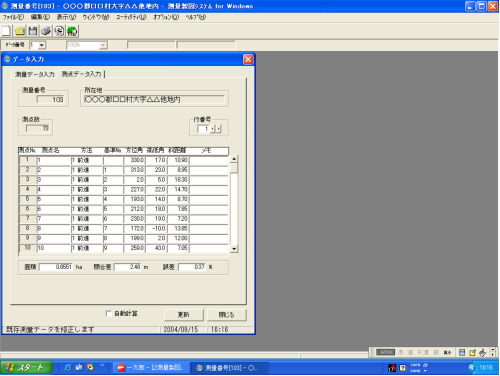Click the green tree toolbar icon
Viewport: 500px width, 376px height.
(72, 31)
